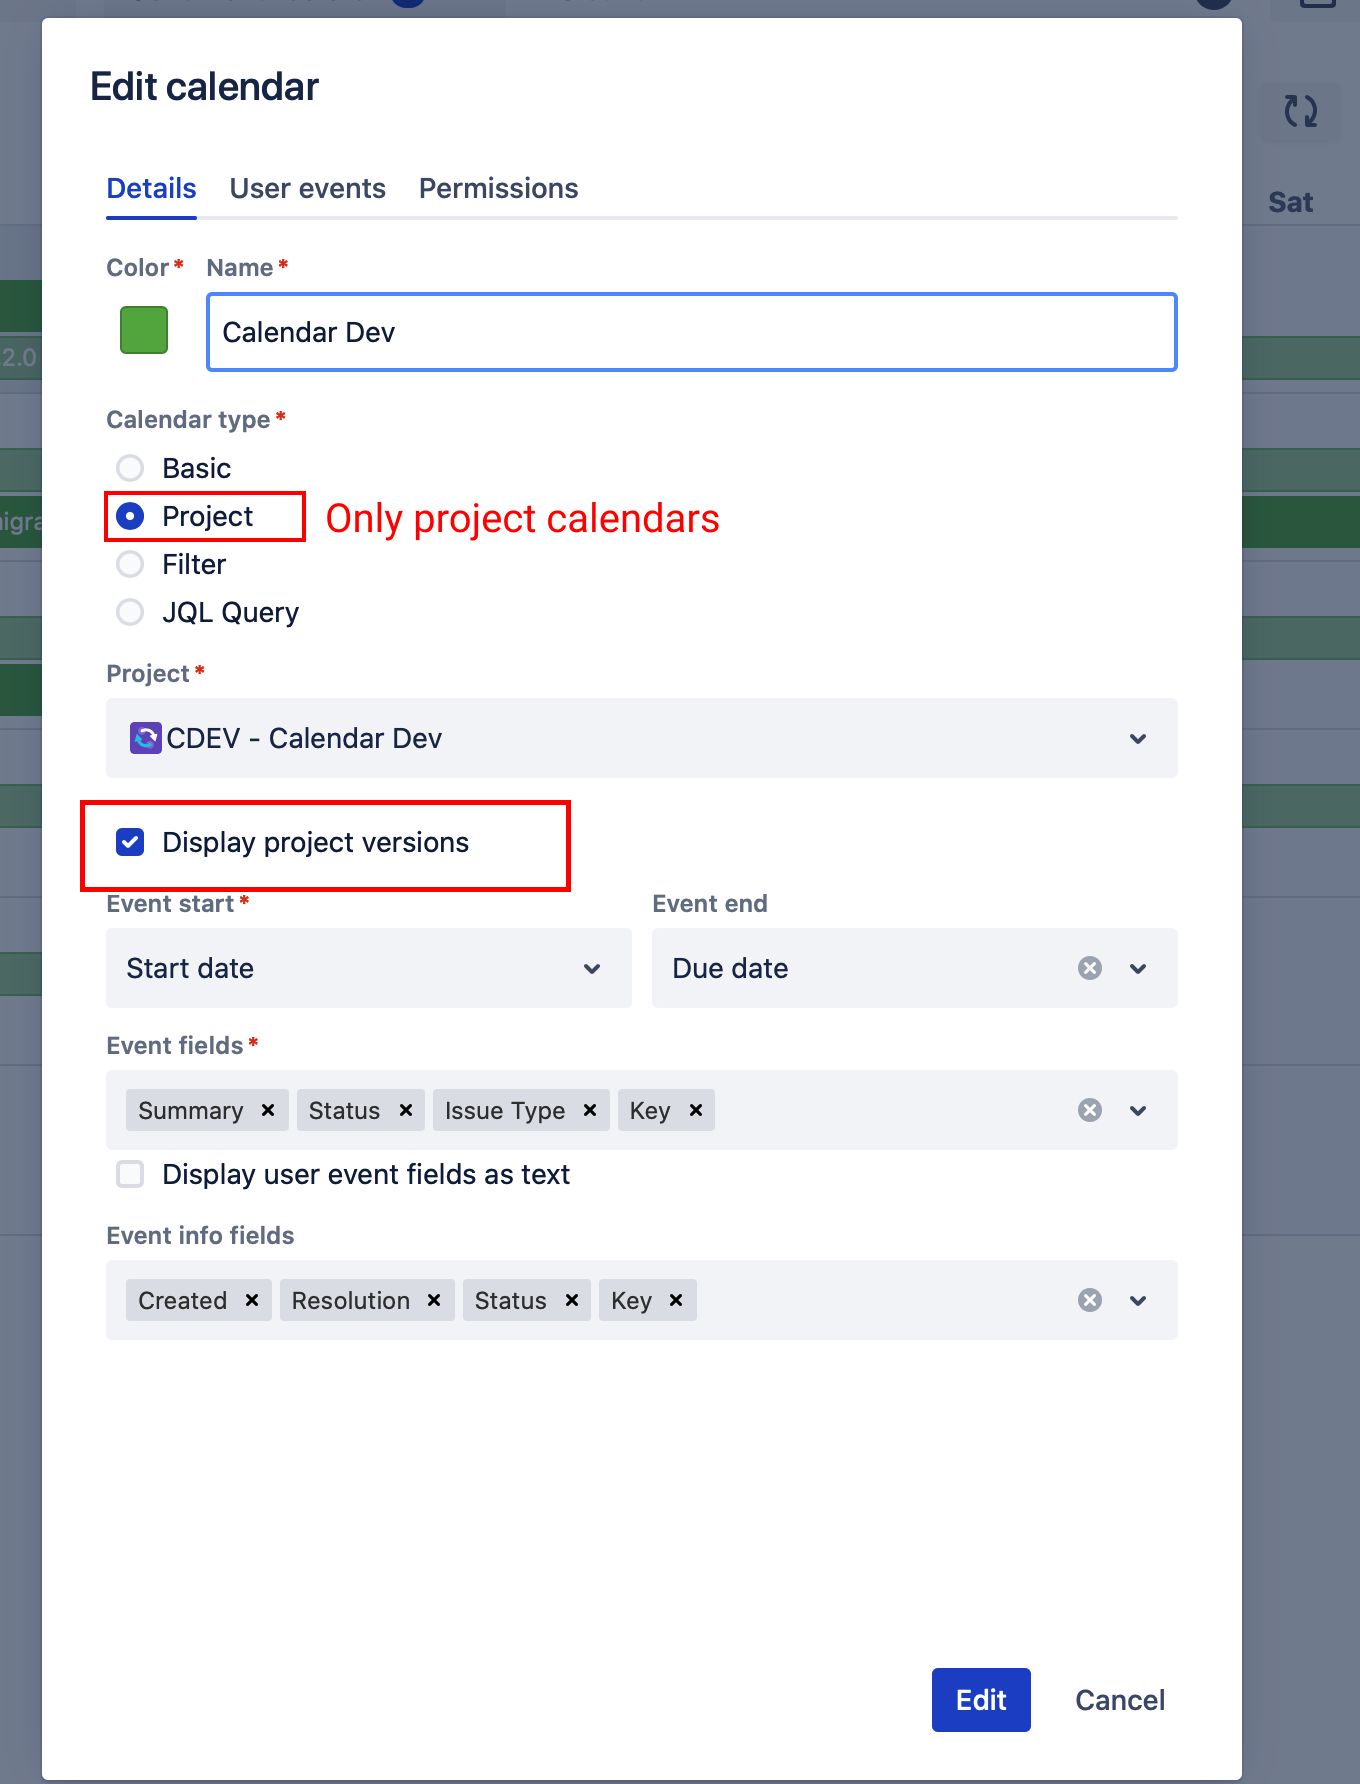Clear all Event info fields selections
The image size is (1360, 1784).
point(1090,1300)
